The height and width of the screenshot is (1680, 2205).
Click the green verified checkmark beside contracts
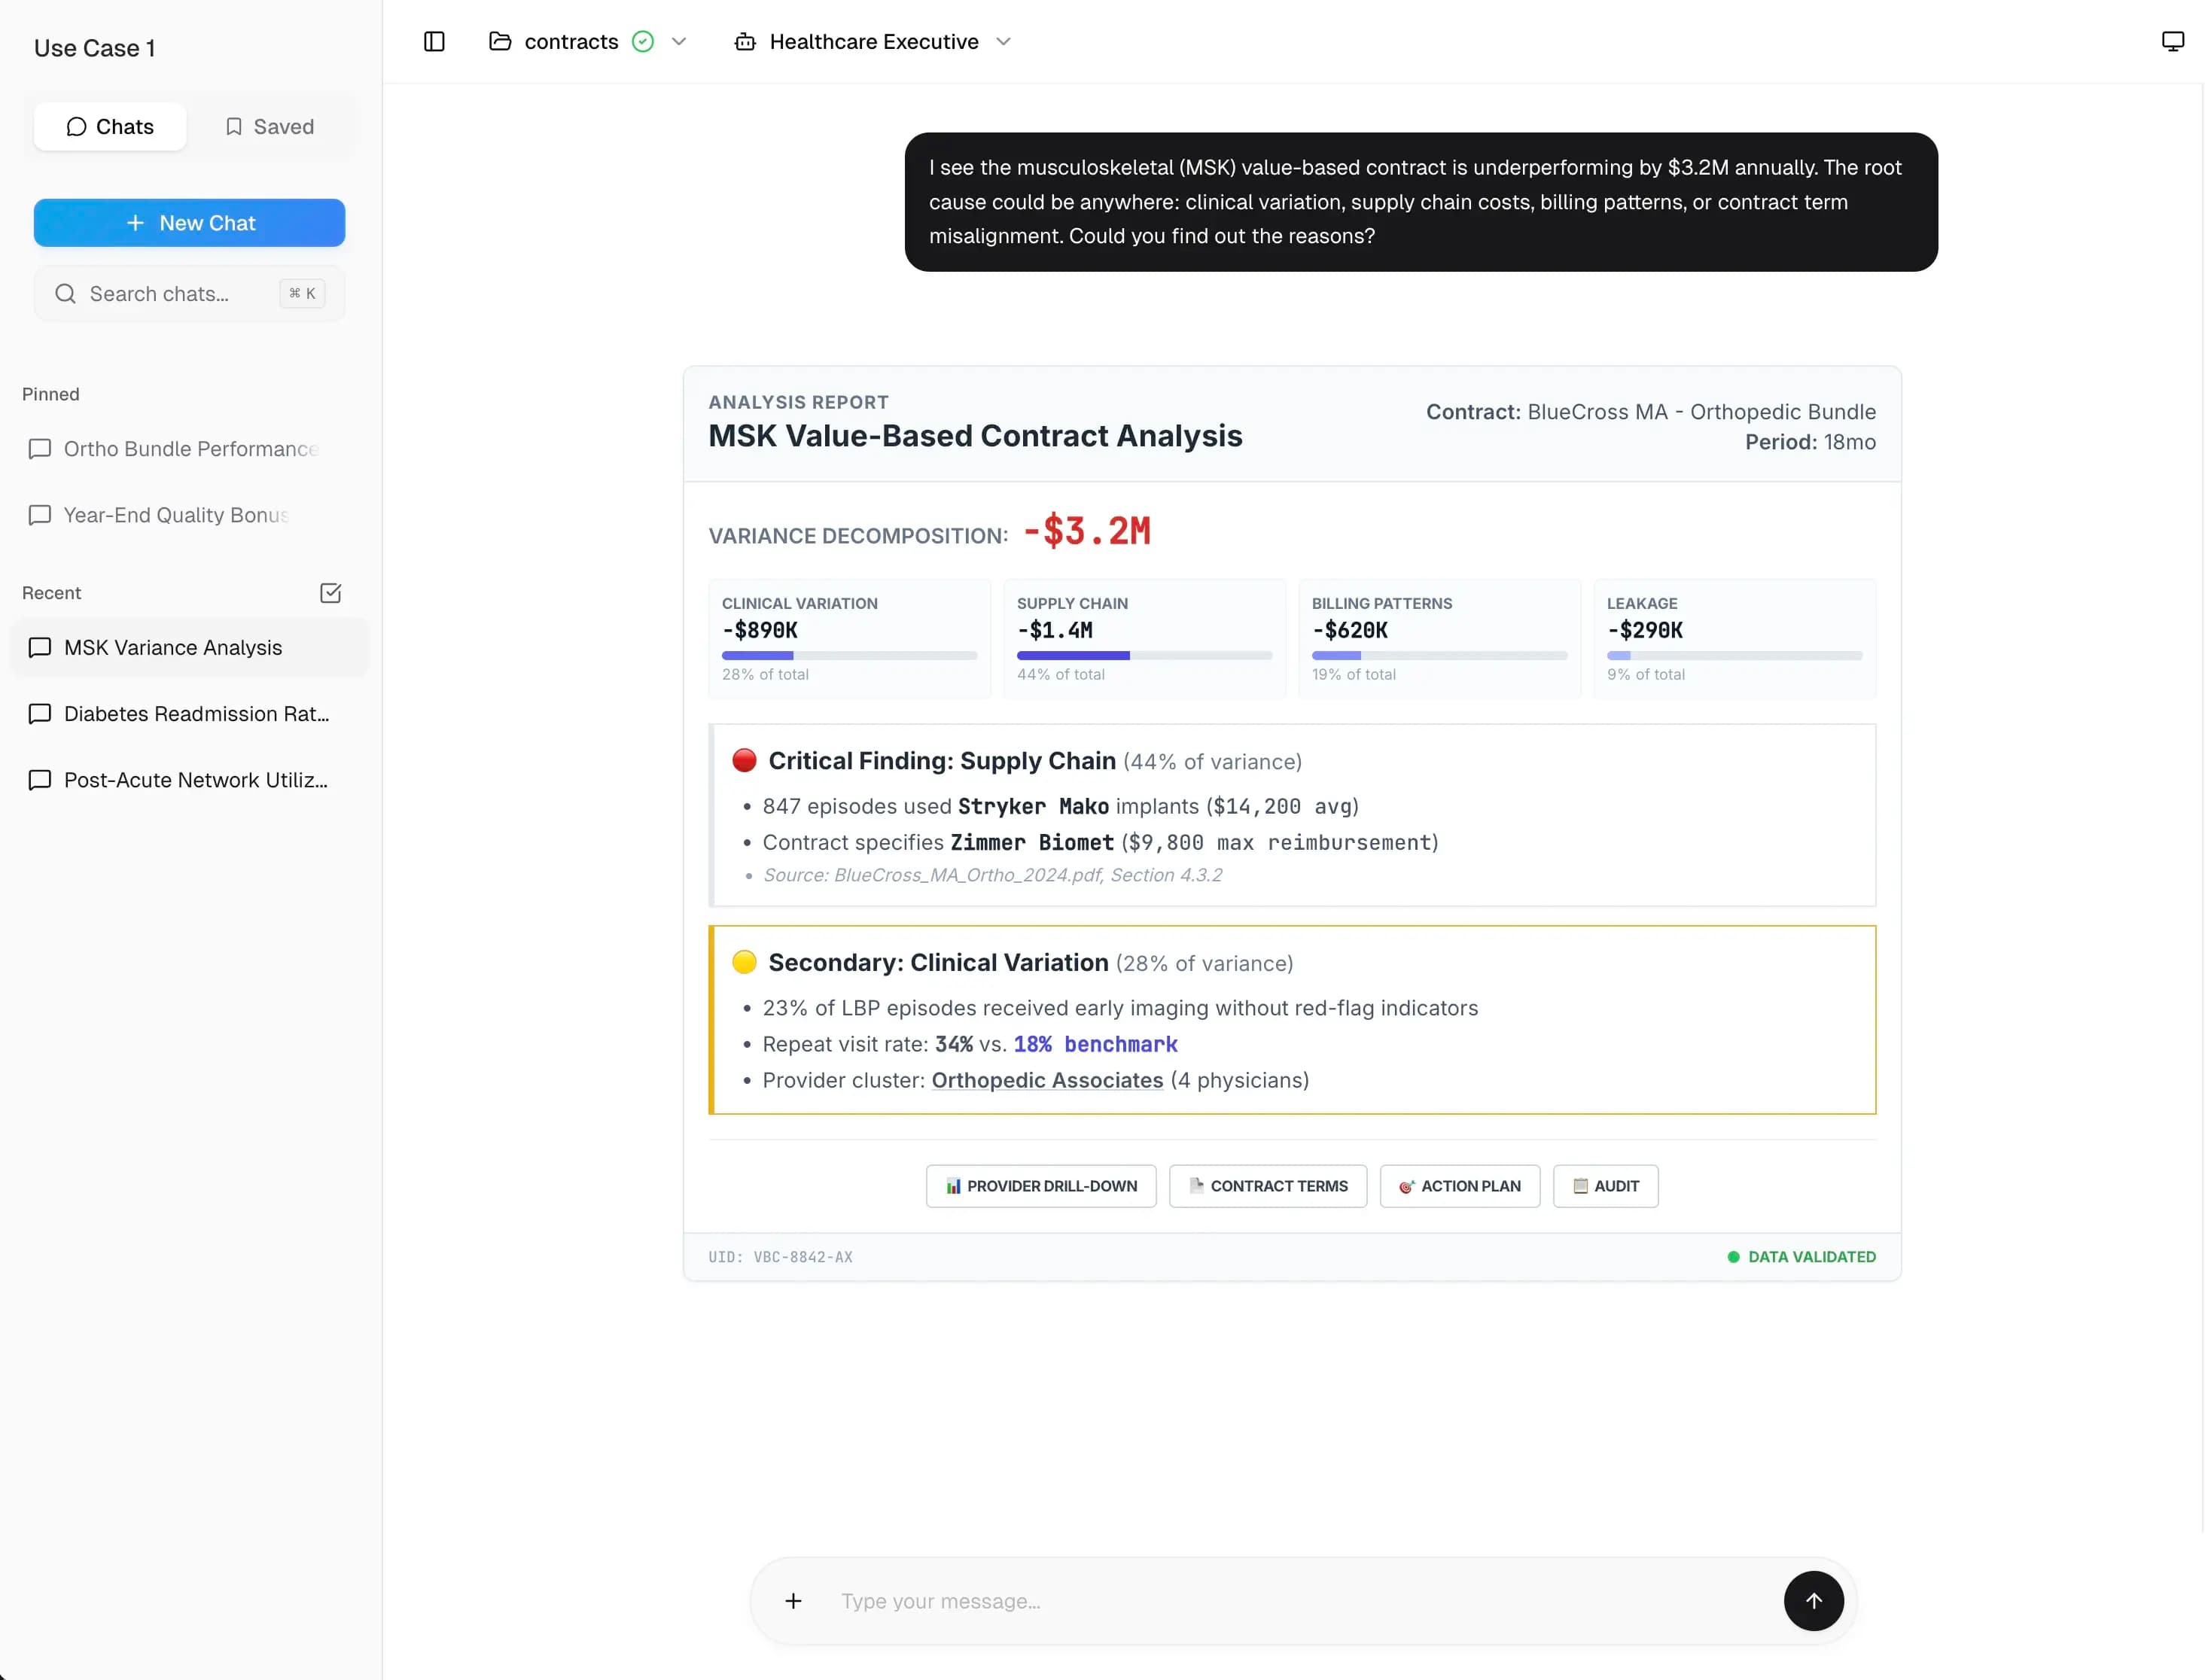tap(644, 41)
